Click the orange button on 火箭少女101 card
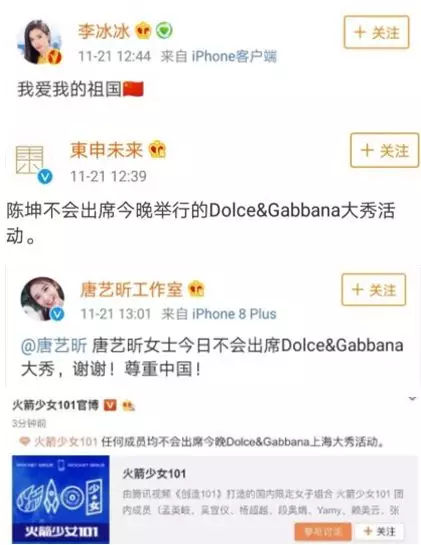Screen dimensions: 421x545 (x=323, y=531)
